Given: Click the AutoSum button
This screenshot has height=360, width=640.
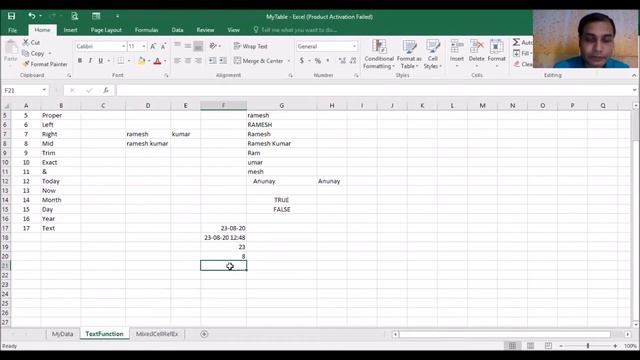Looking at the screenshot, I should (x=522, y=42).
